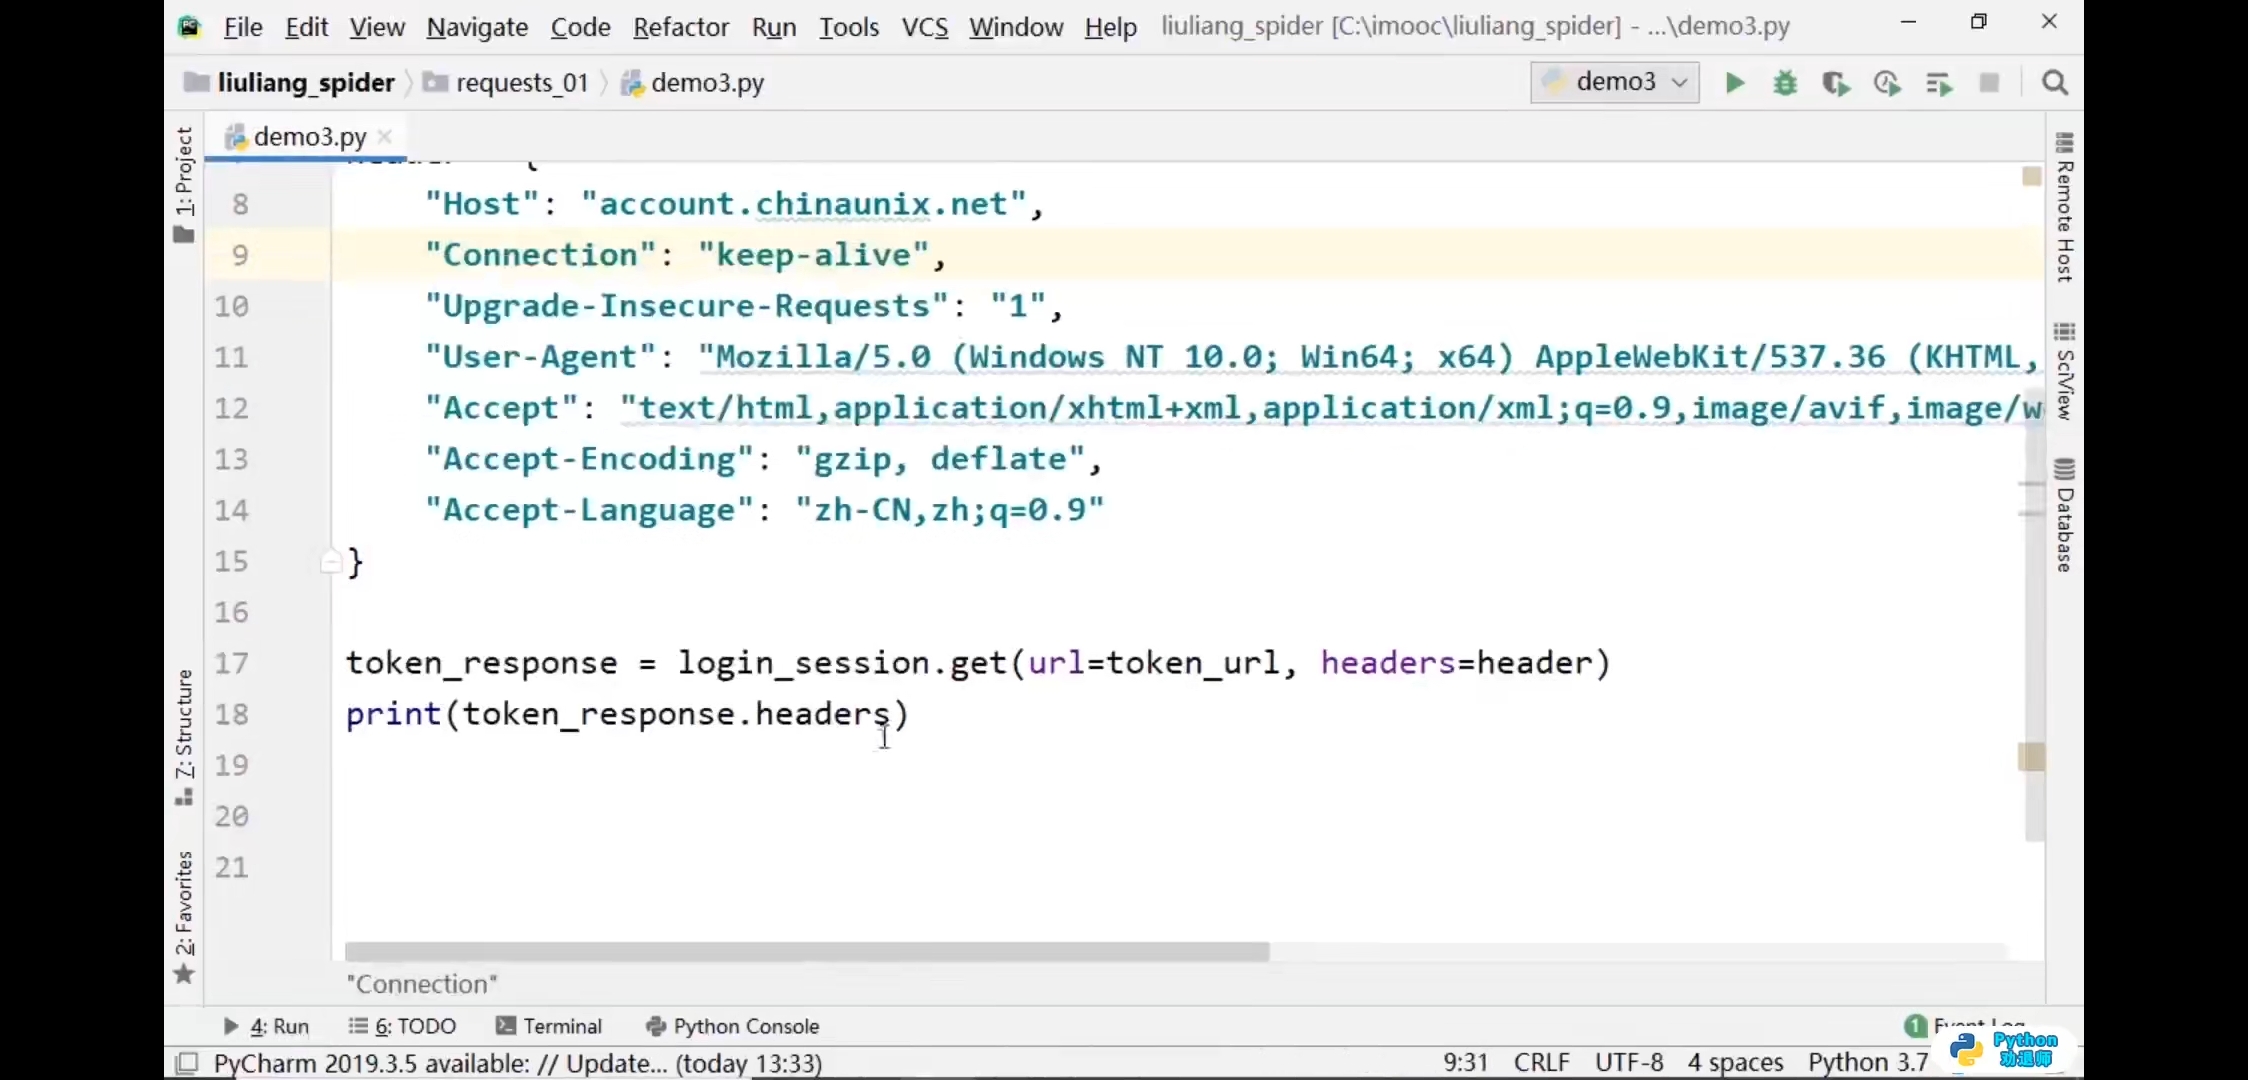Click the horizontal editor scrollbar

[x=806, y=952]
